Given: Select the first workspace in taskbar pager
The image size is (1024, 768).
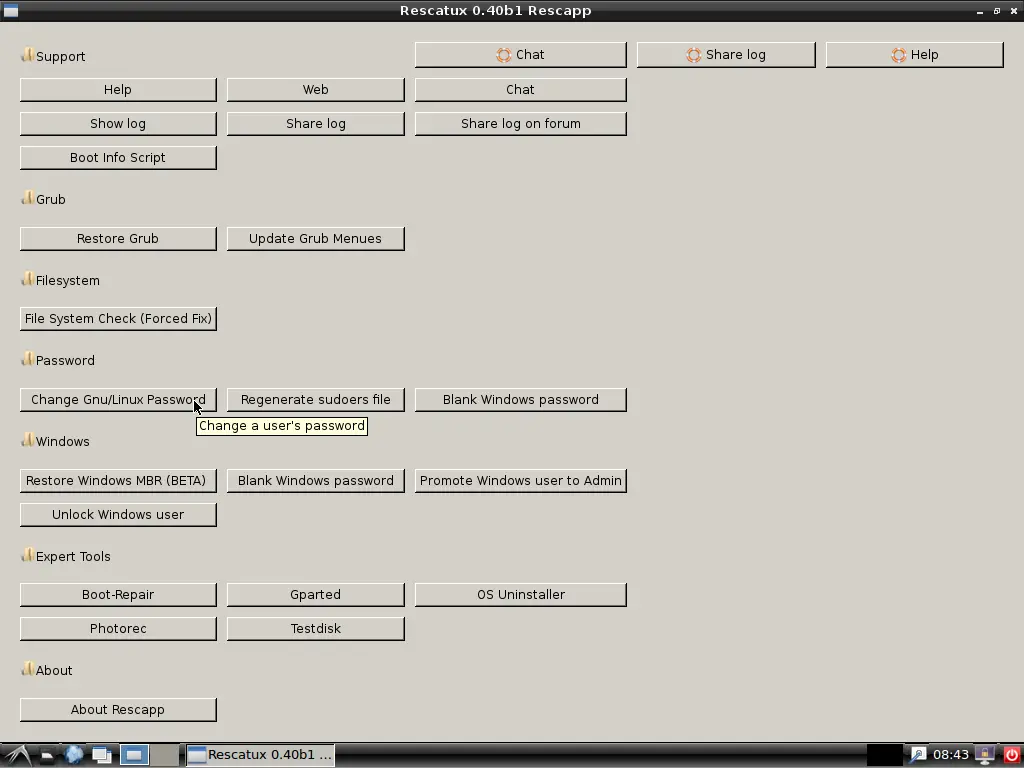Looking at the screenshot, I should point(134,755).
